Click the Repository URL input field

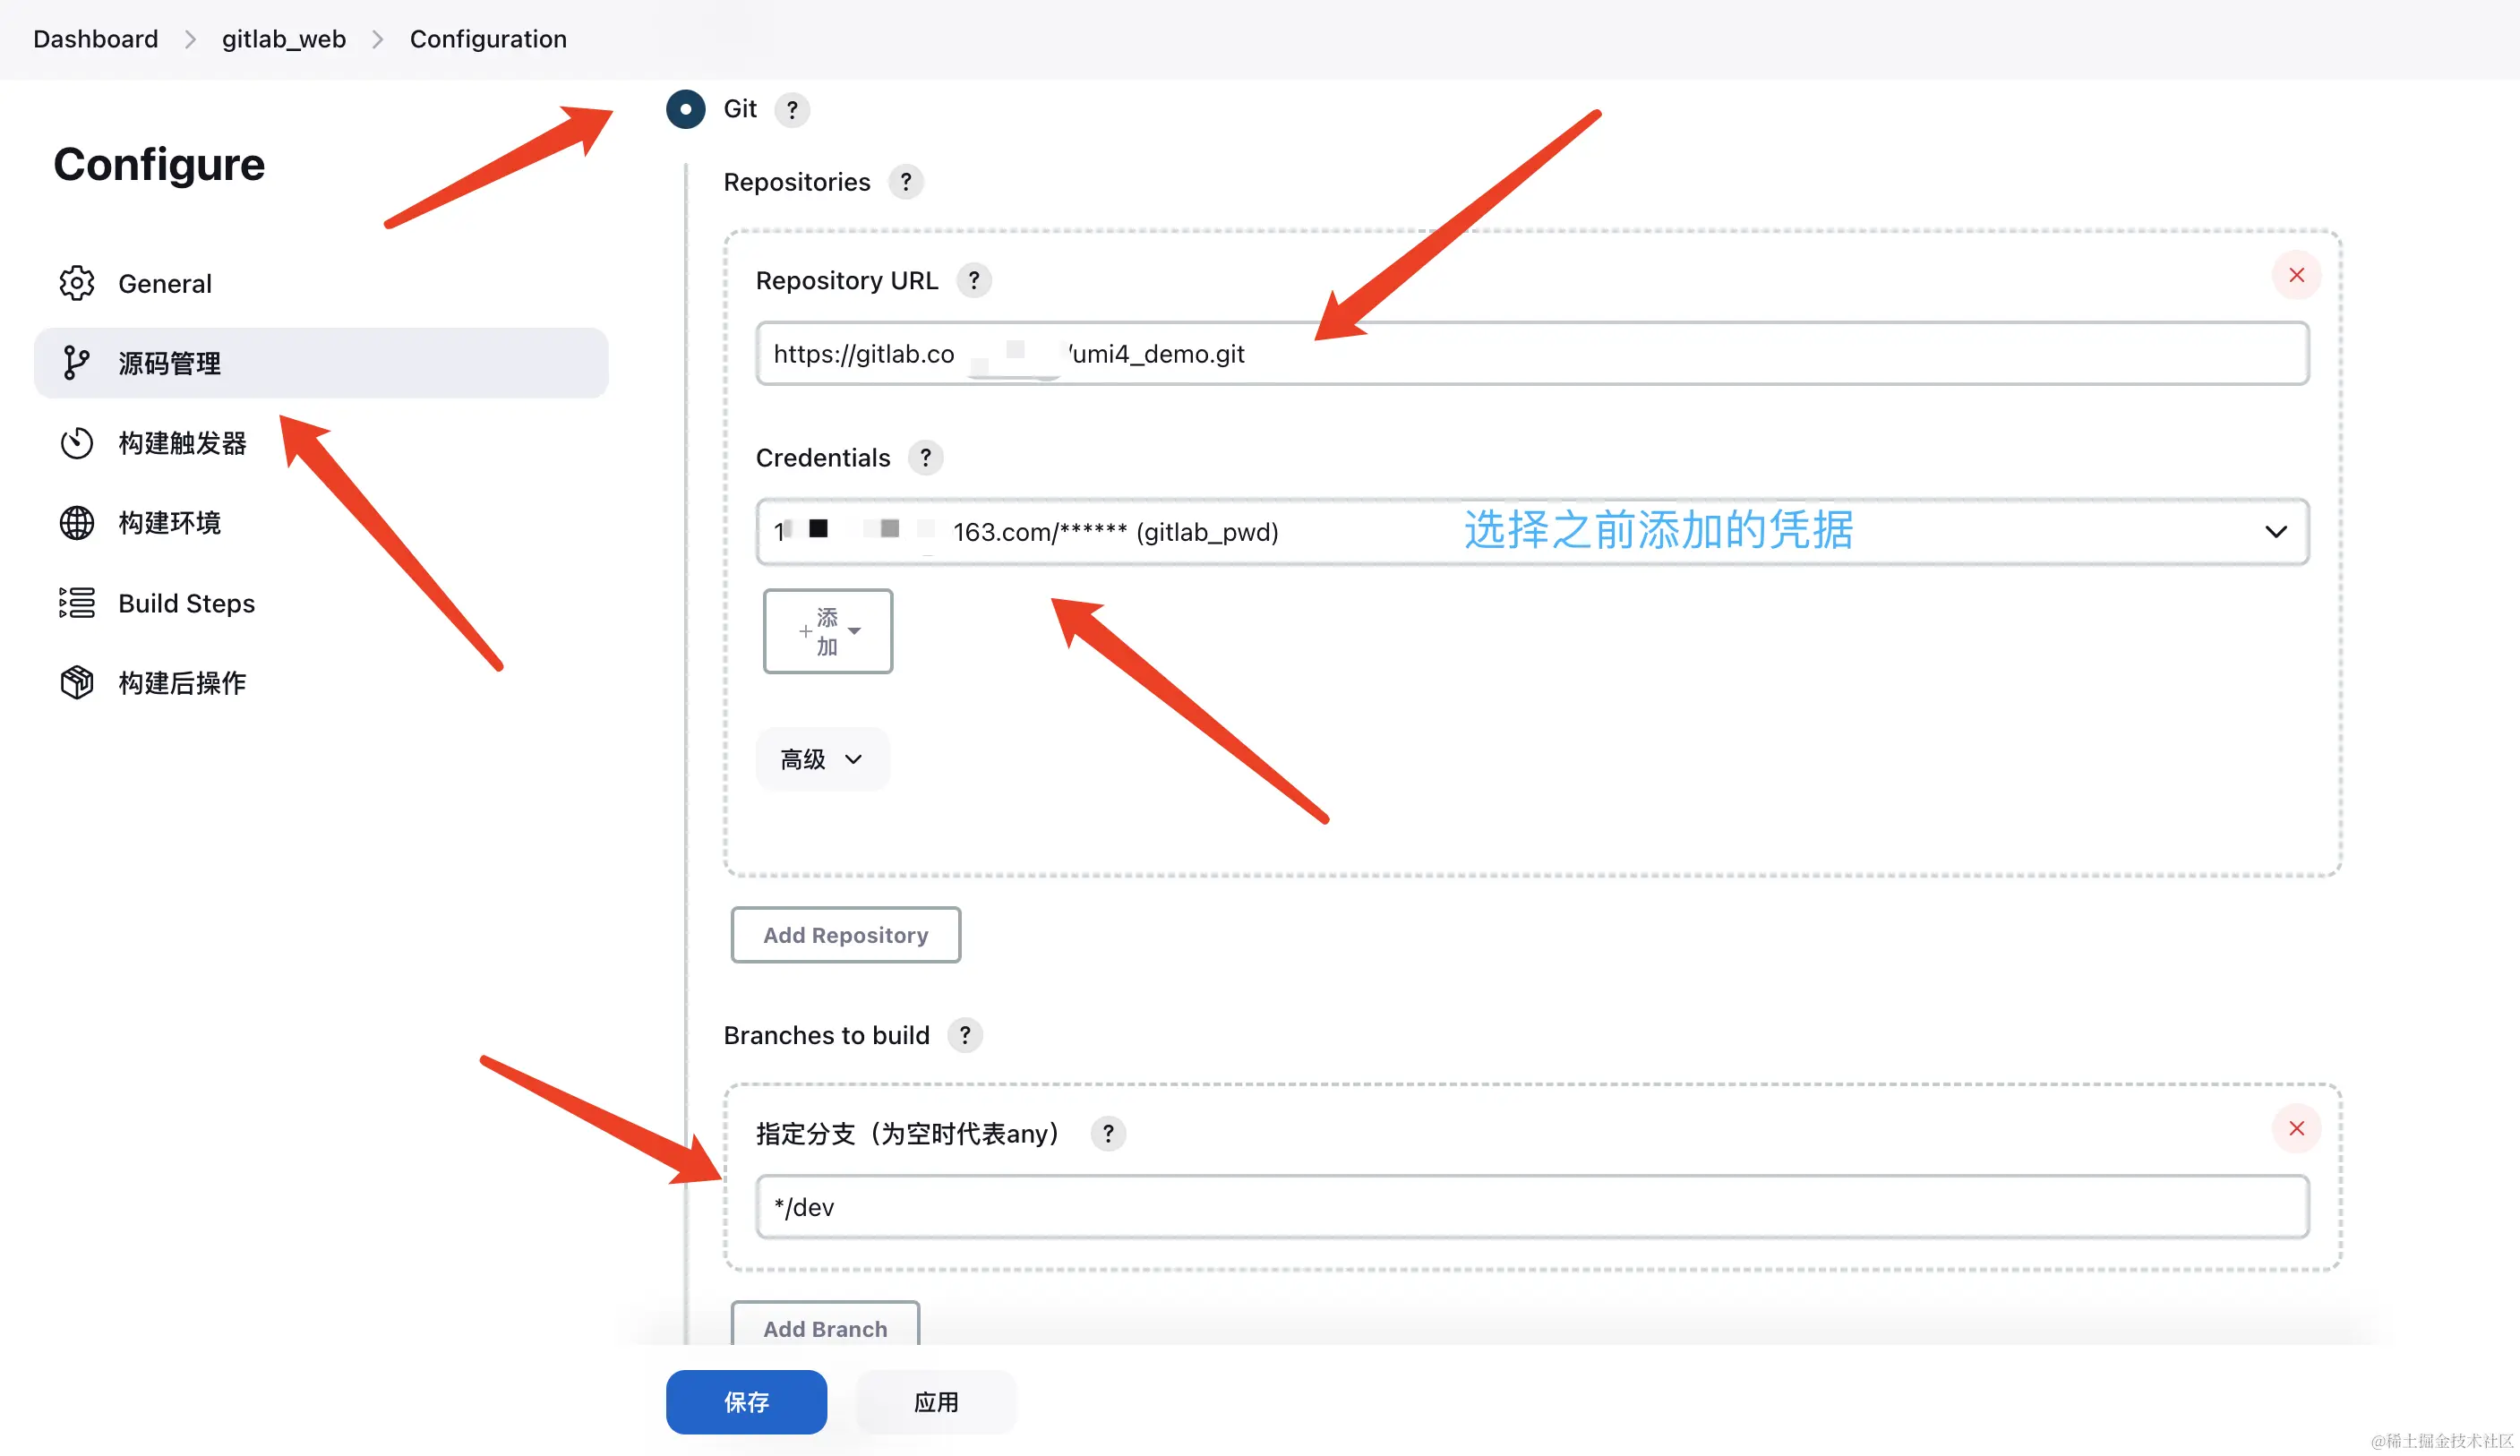click(1530, 354)
